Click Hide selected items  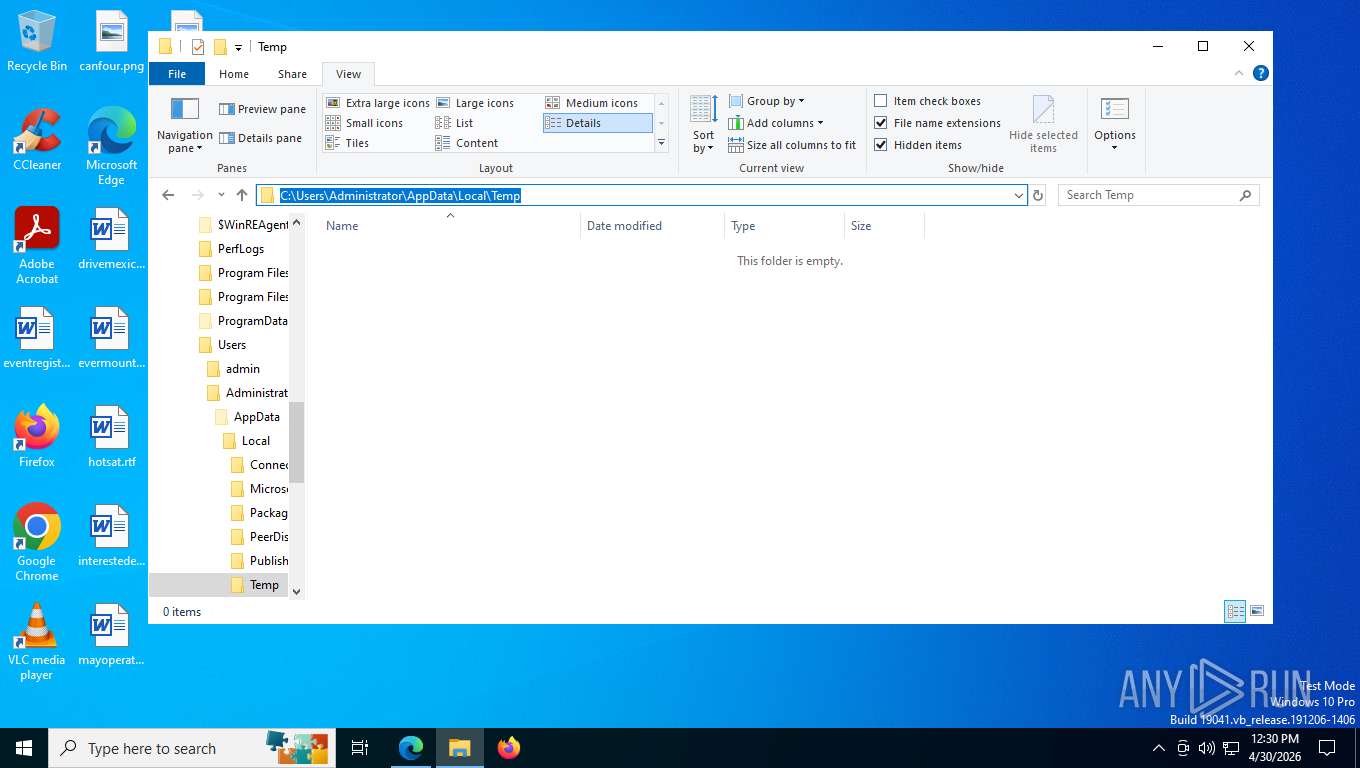point(1043,125)
